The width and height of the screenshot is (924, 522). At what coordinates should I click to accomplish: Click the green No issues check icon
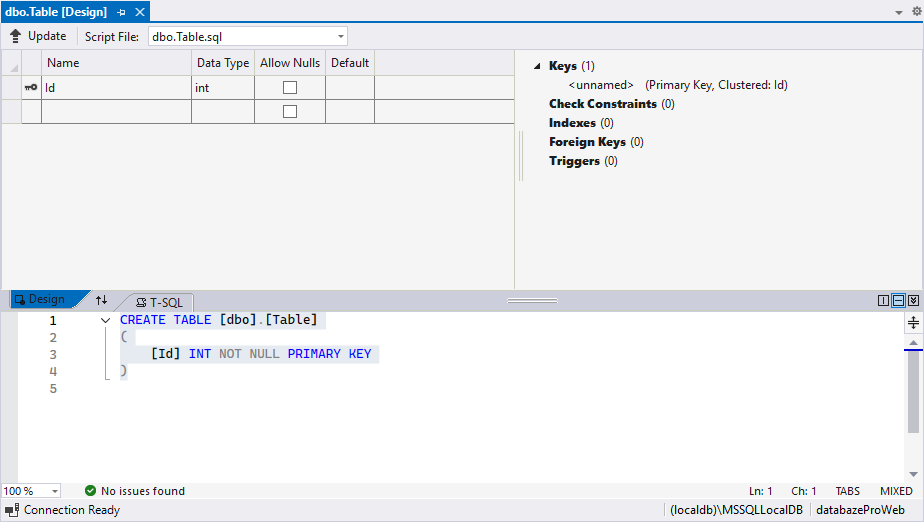click(x=90, y=491)
